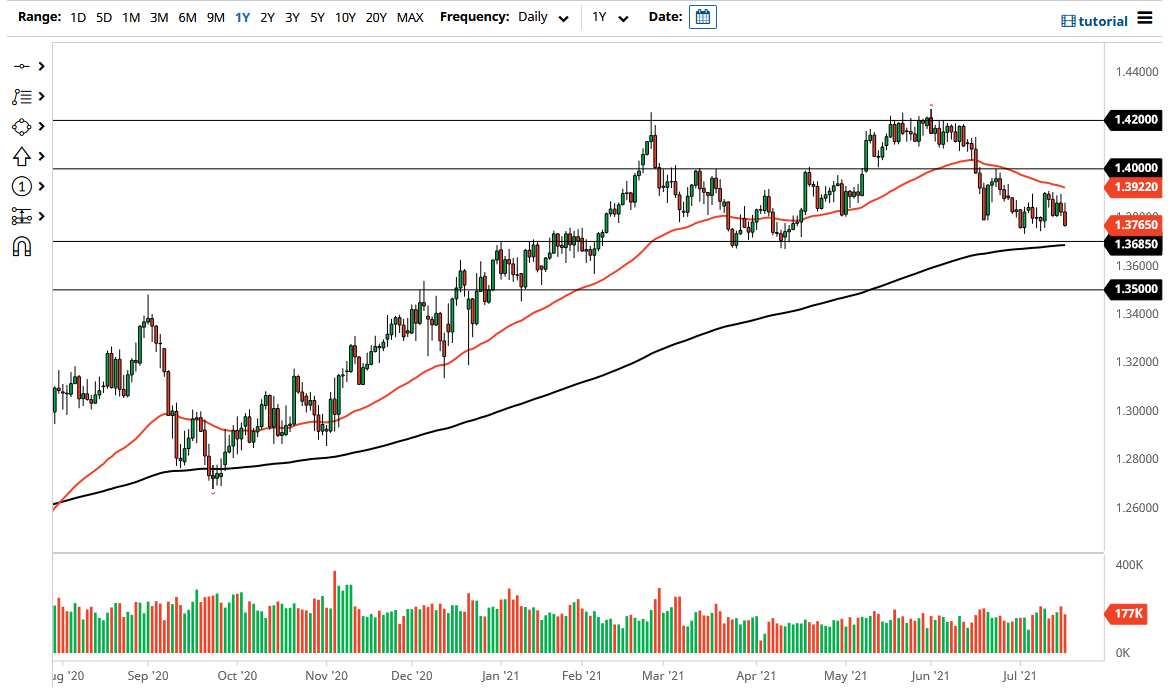Click the 6M range button
Image resolution: width=1170 pixels, height=695 pixels.
[x=186, y=17]
